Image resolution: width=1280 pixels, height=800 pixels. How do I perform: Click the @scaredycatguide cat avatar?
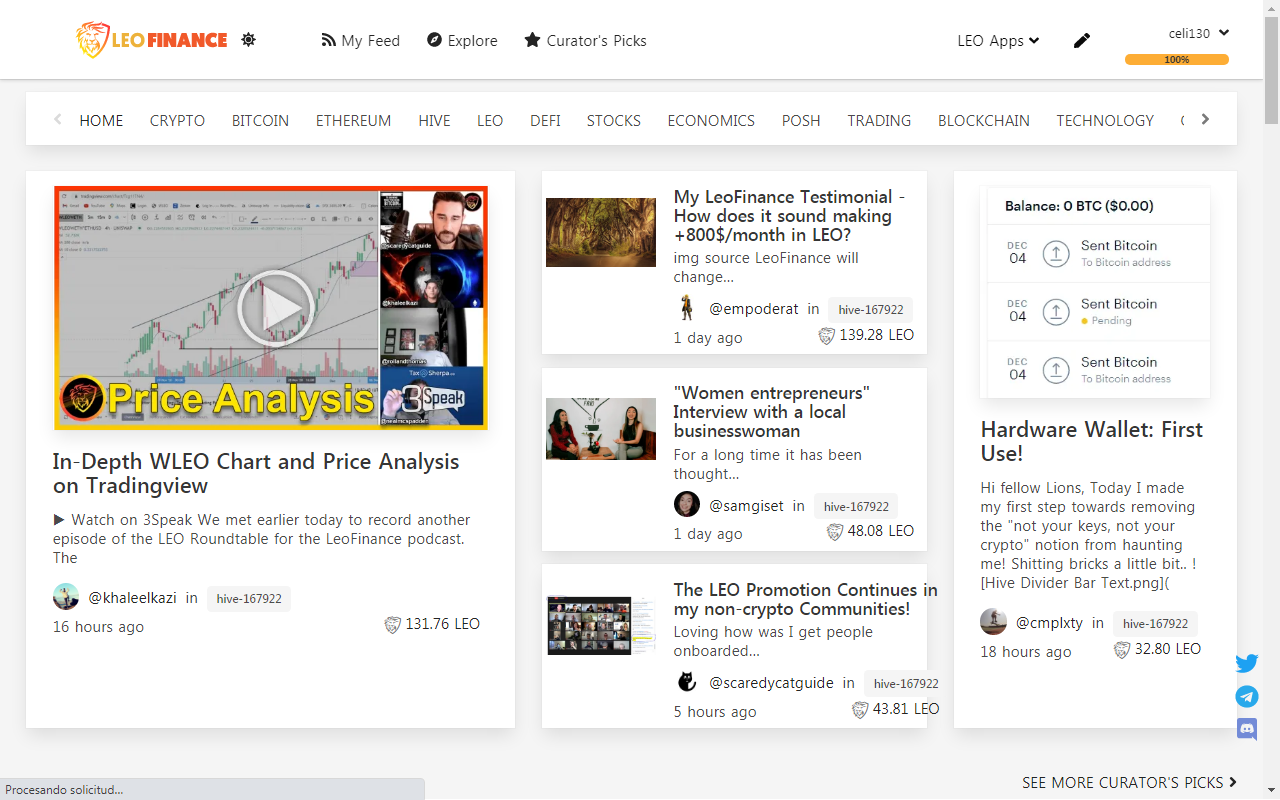(687, 682)
